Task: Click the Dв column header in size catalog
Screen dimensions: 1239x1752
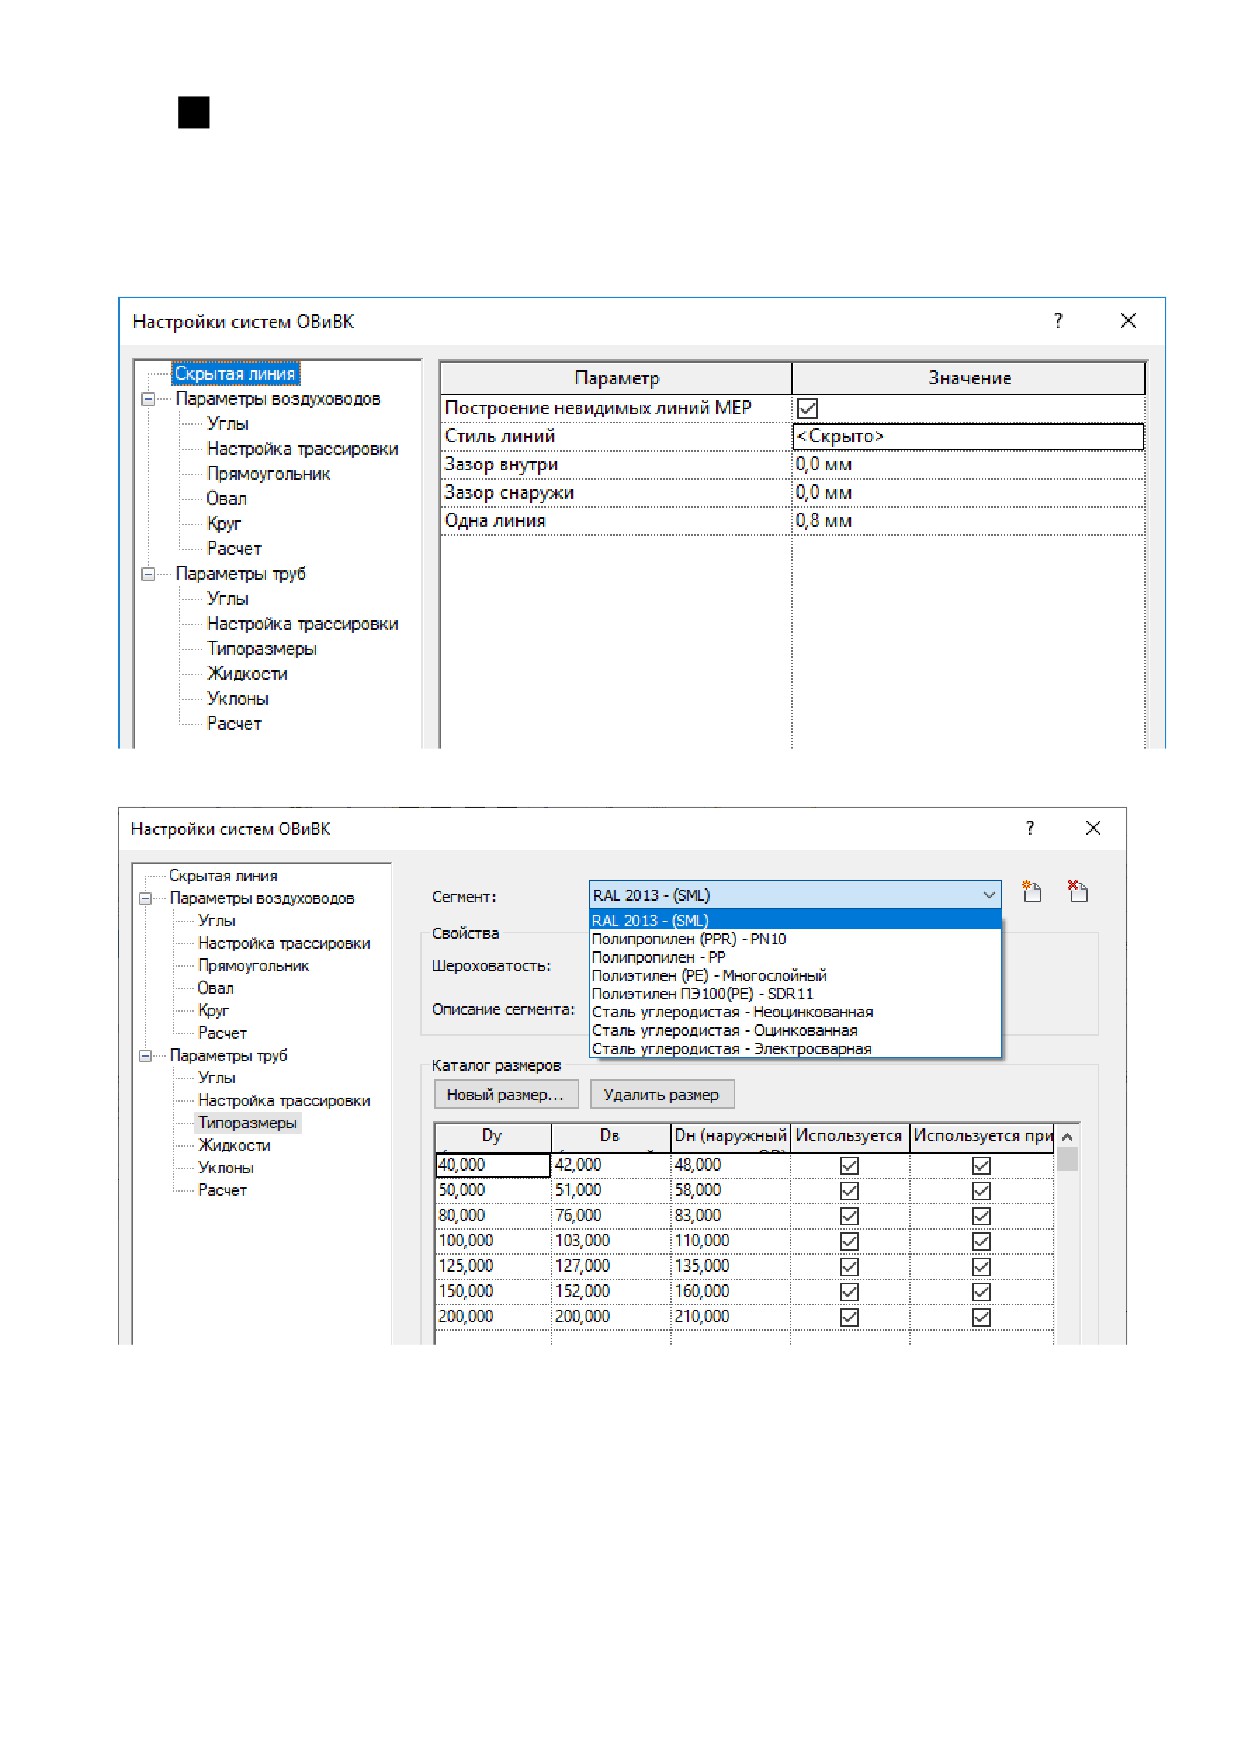Action: point(611,1137)
